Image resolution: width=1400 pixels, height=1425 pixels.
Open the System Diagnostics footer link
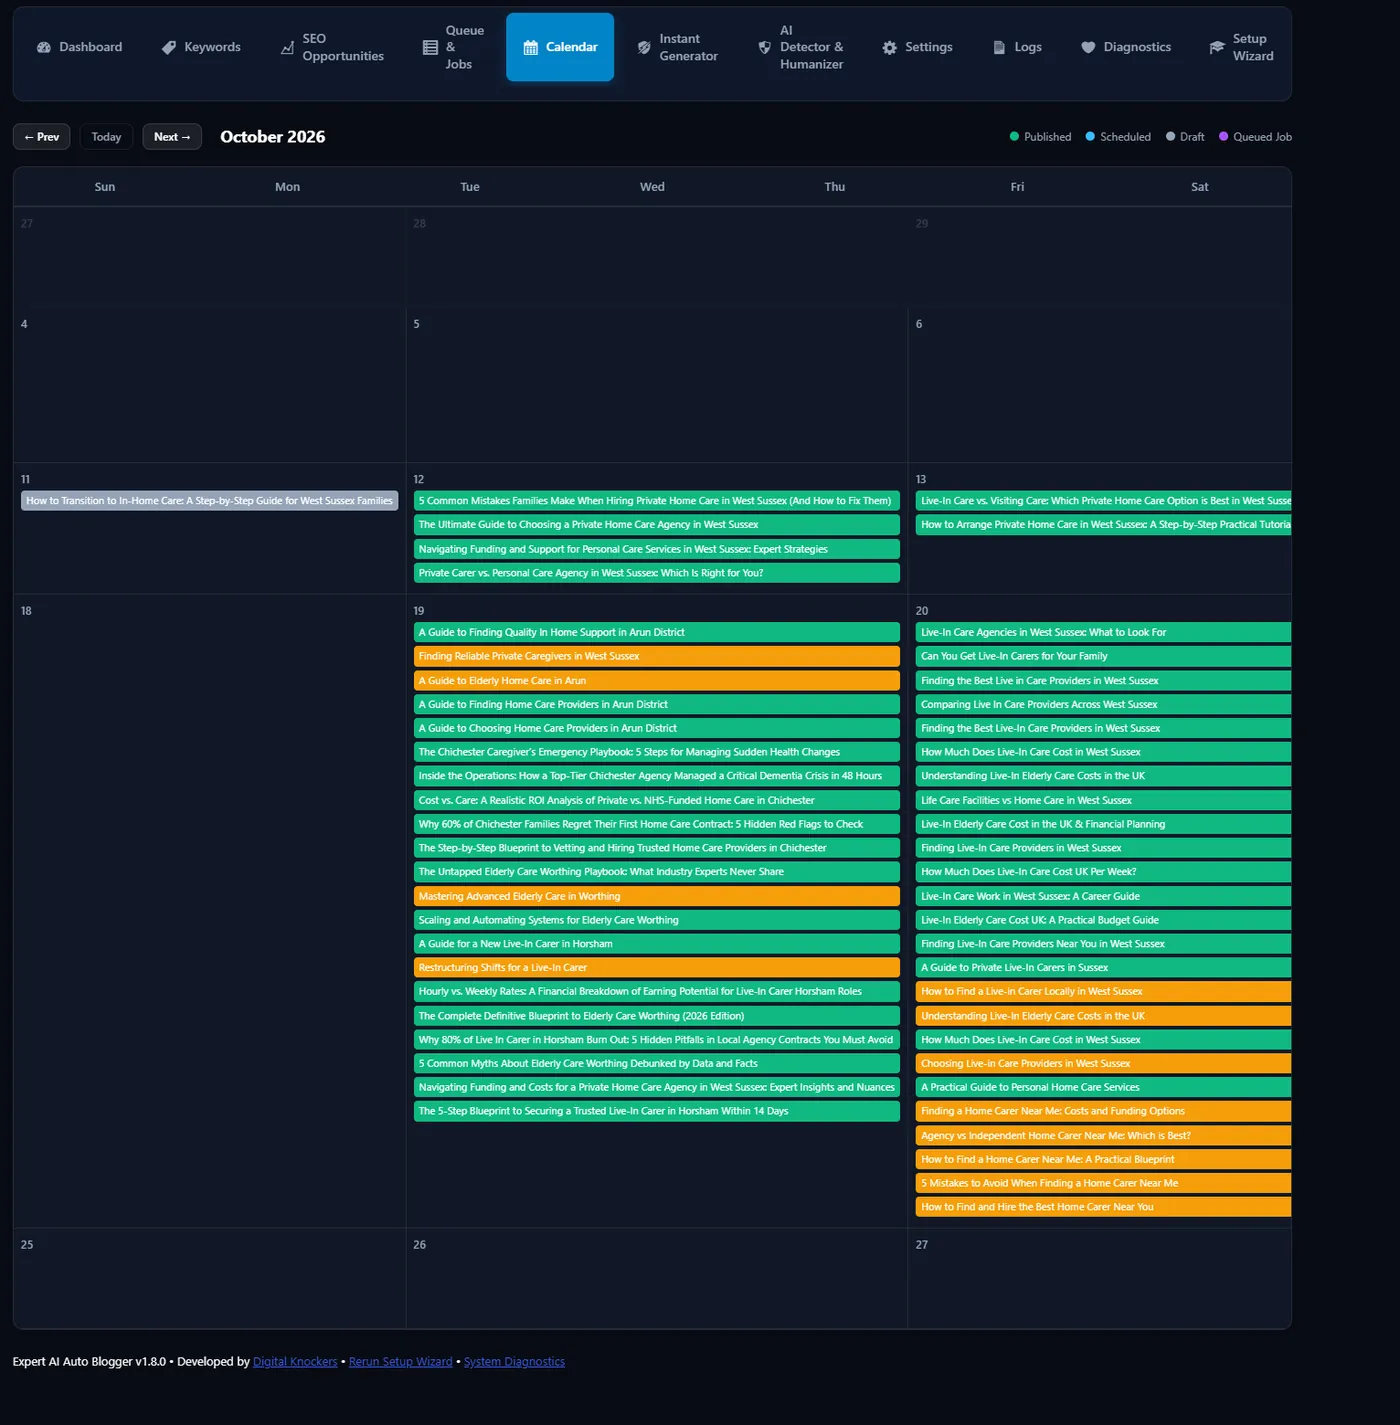[x=514, y=1362]
